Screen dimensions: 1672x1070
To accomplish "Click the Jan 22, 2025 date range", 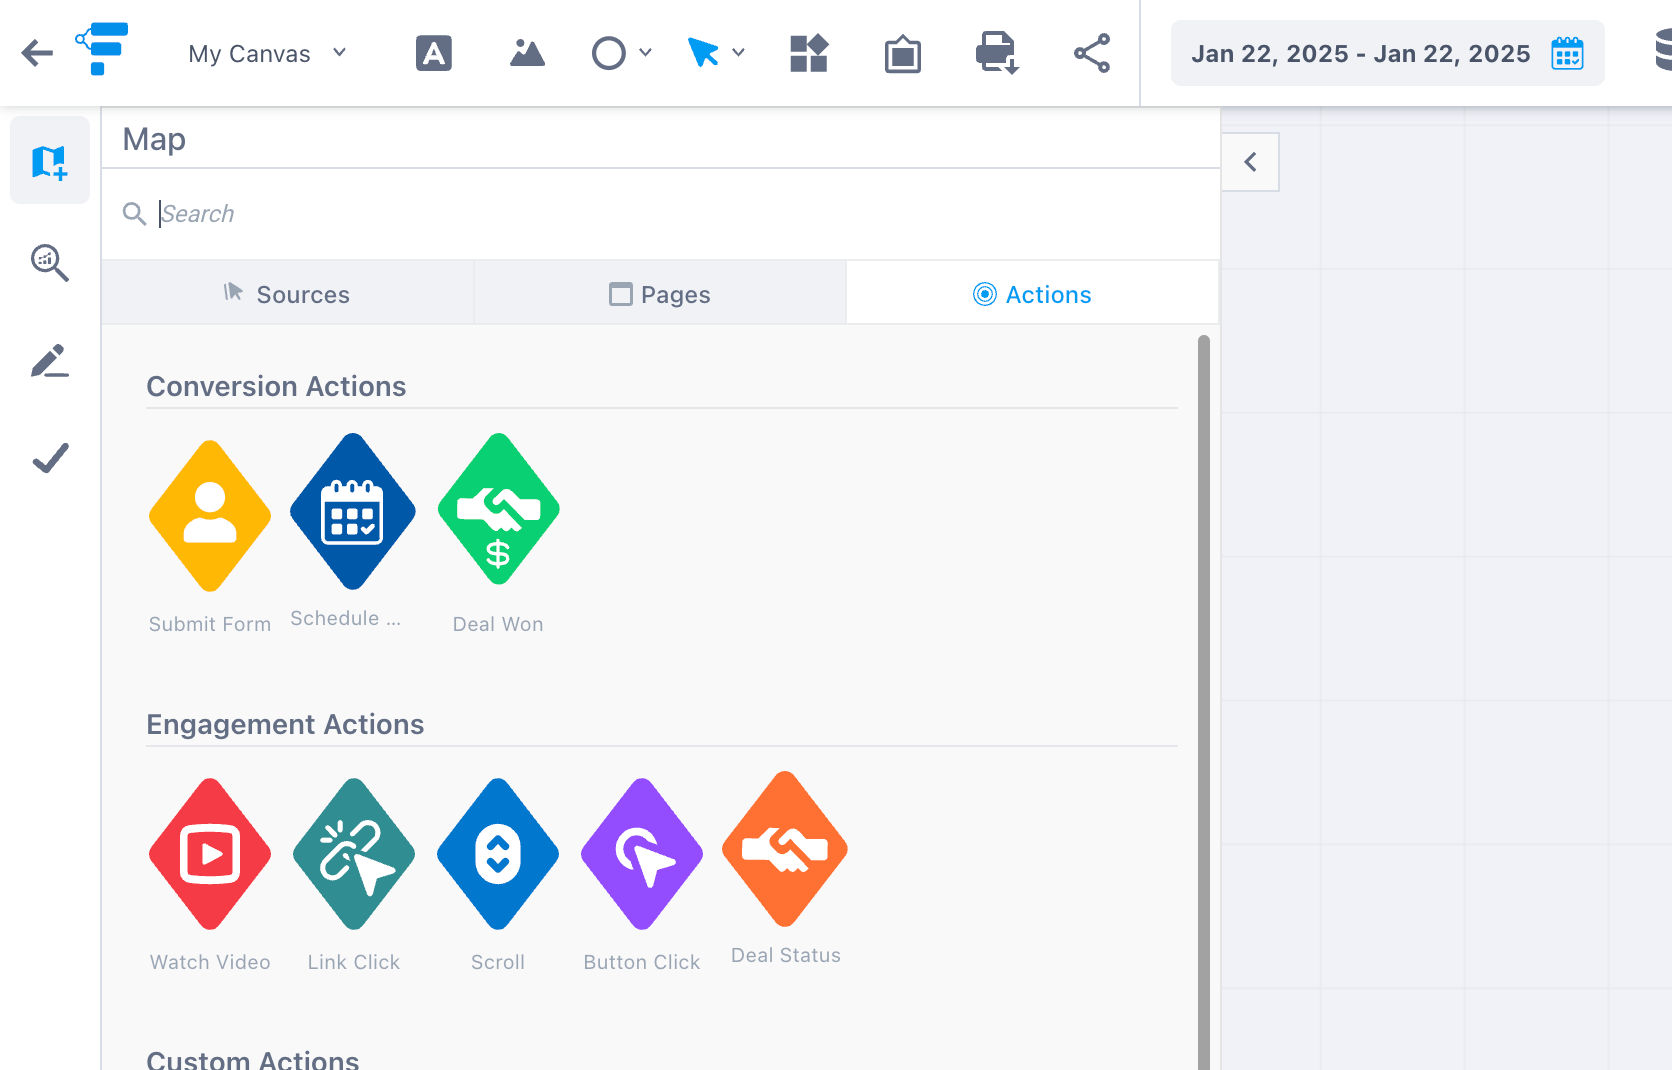I will click(1360, 54).
